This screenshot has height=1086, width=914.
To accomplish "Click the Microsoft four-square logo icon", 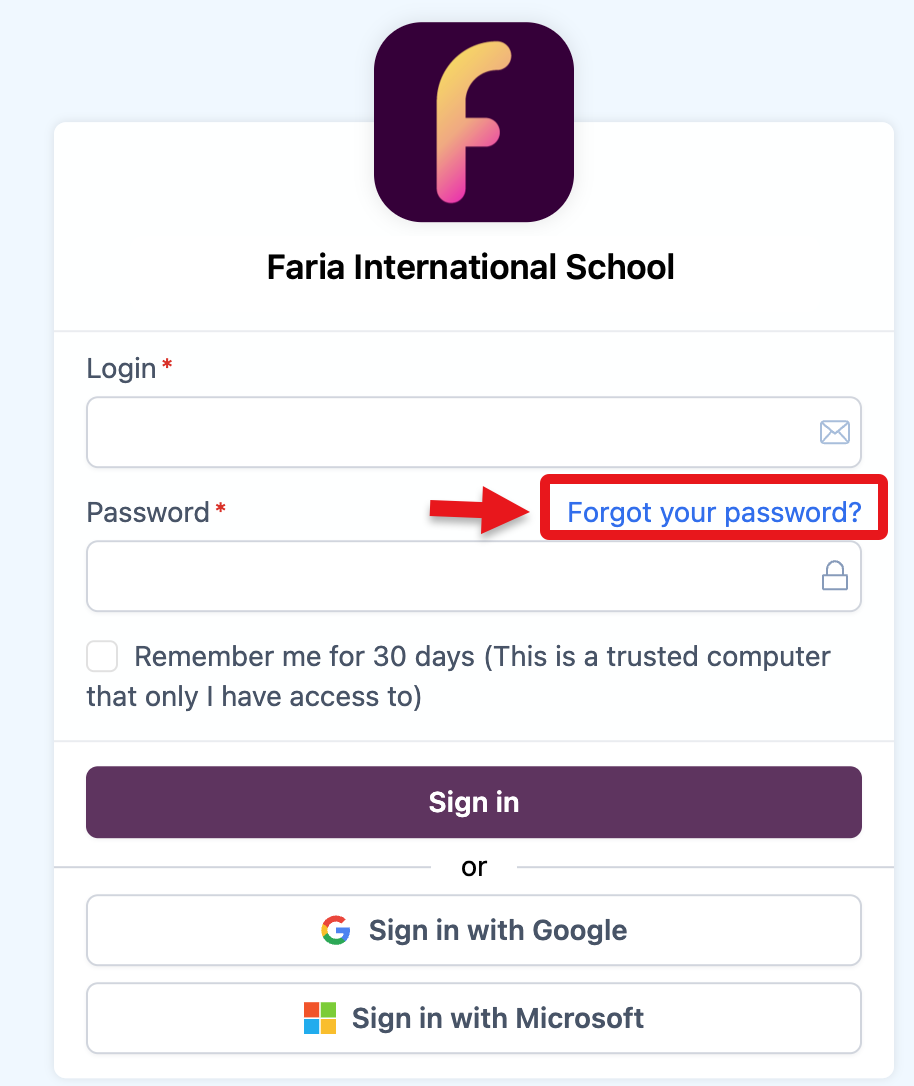I will (x=320, y=1018).
